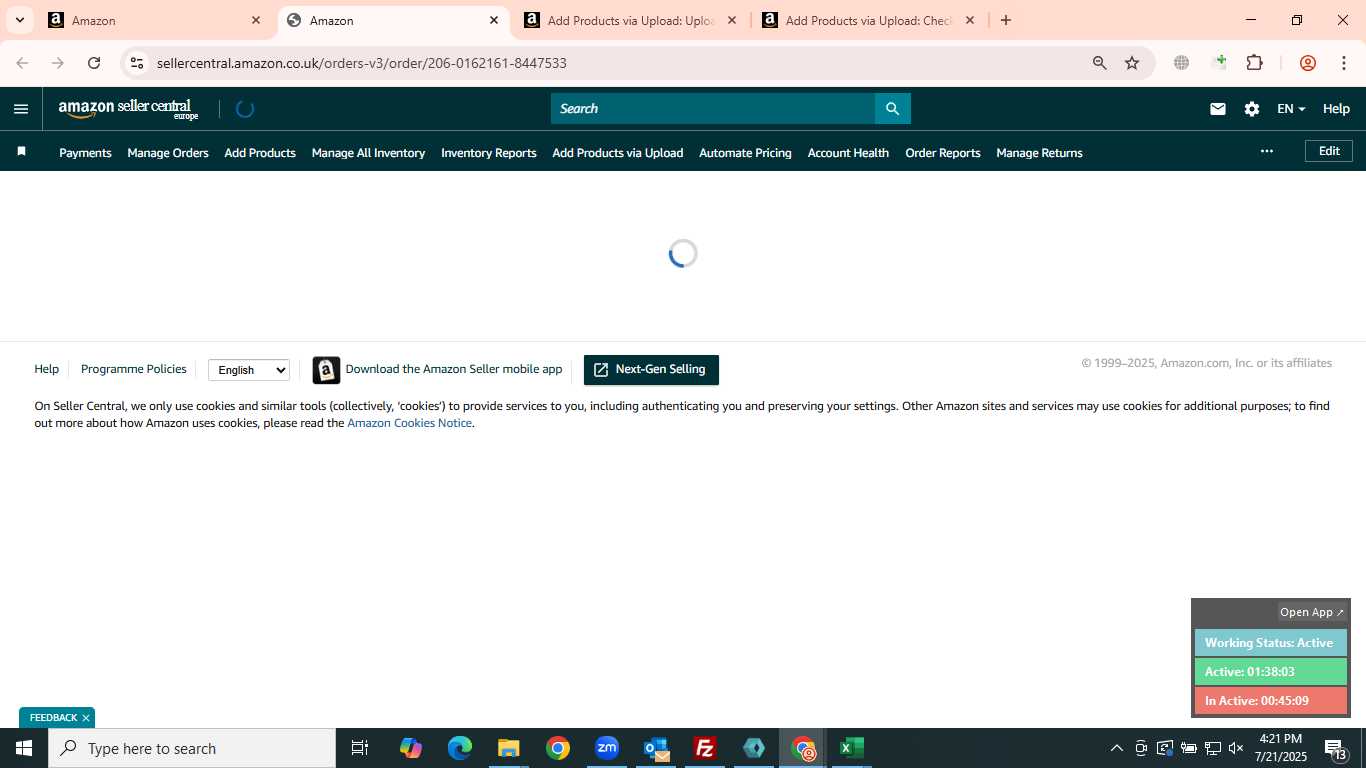Click the muted volume tray icon
Image resolution: width=1366 pixels, height=768 pixels.
point(1236,748)
